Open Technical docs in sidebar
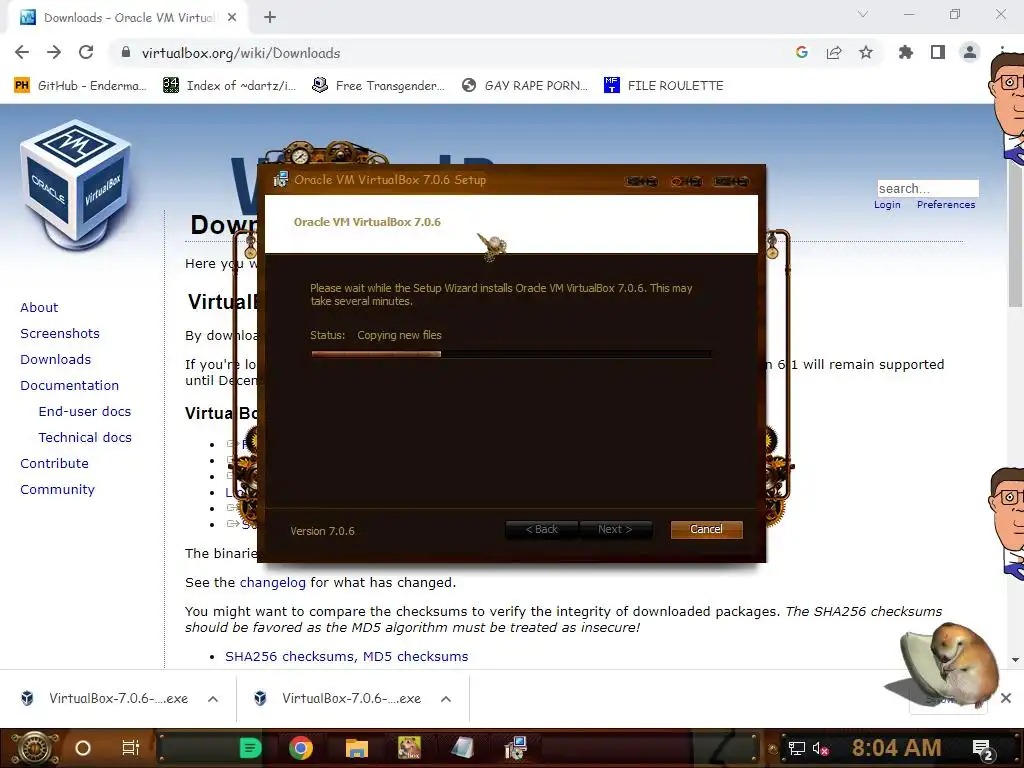This screenshot has height=768, width=1024. (x=85, y=438)
